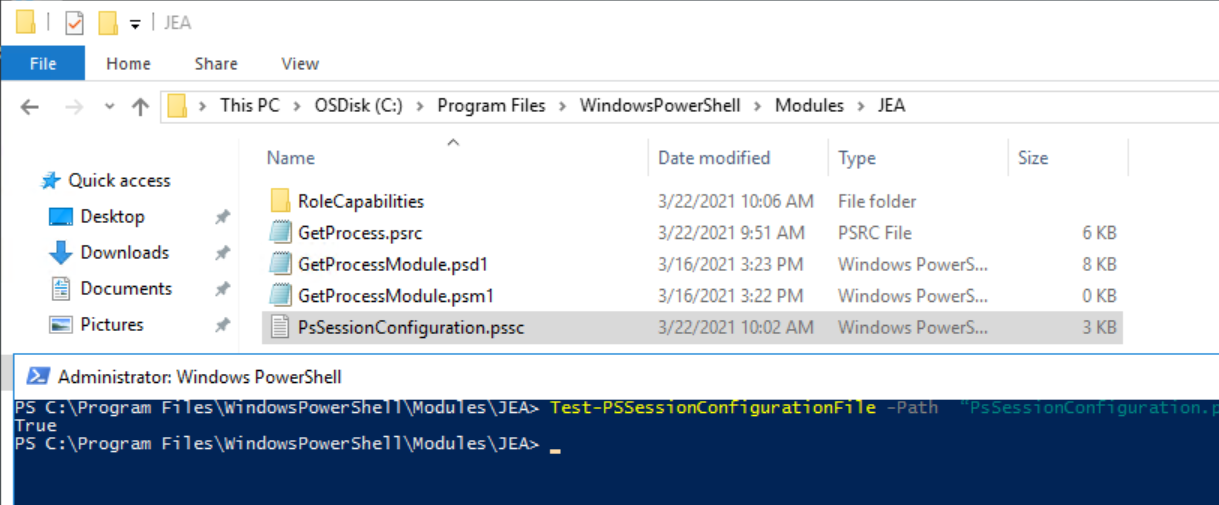The height and width of the screenshot is (505, 1219).
Task: Open Downloads in Quick access
Action: tap(125, 253)
